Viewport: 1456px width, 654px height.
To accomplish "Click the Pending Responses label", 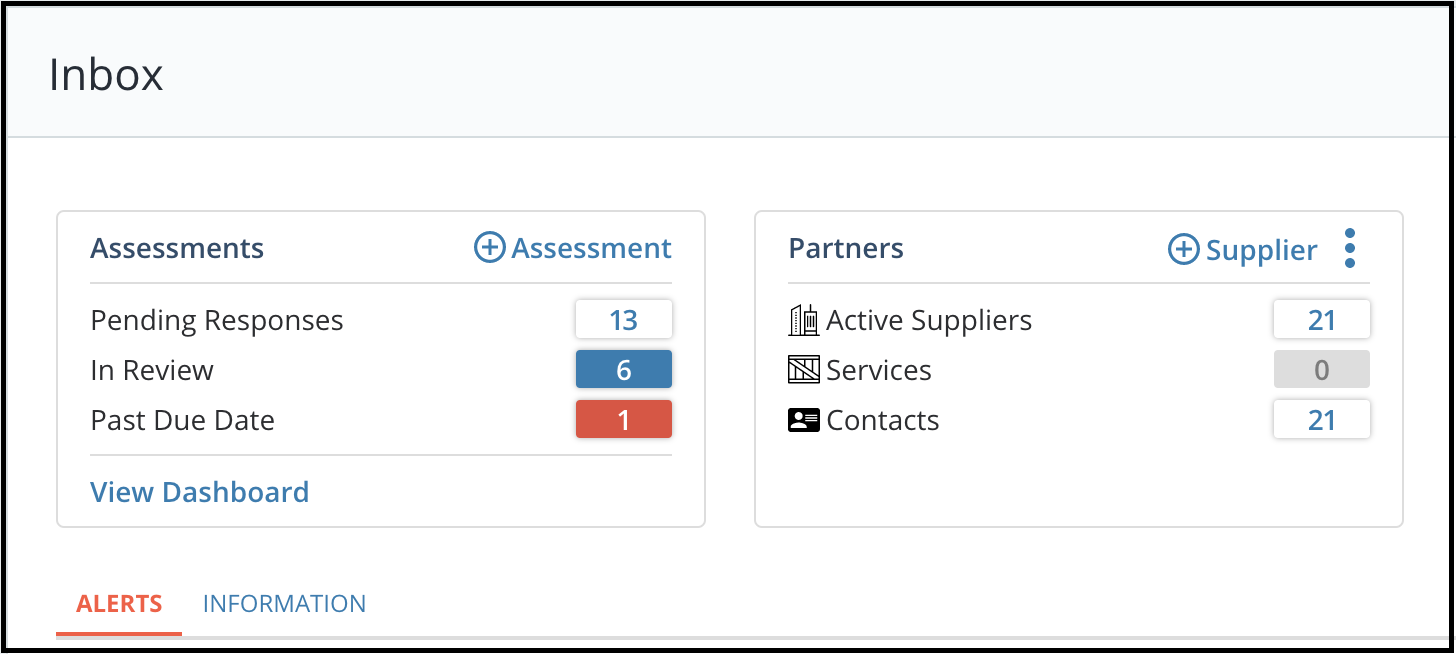I will pos(217,320).
